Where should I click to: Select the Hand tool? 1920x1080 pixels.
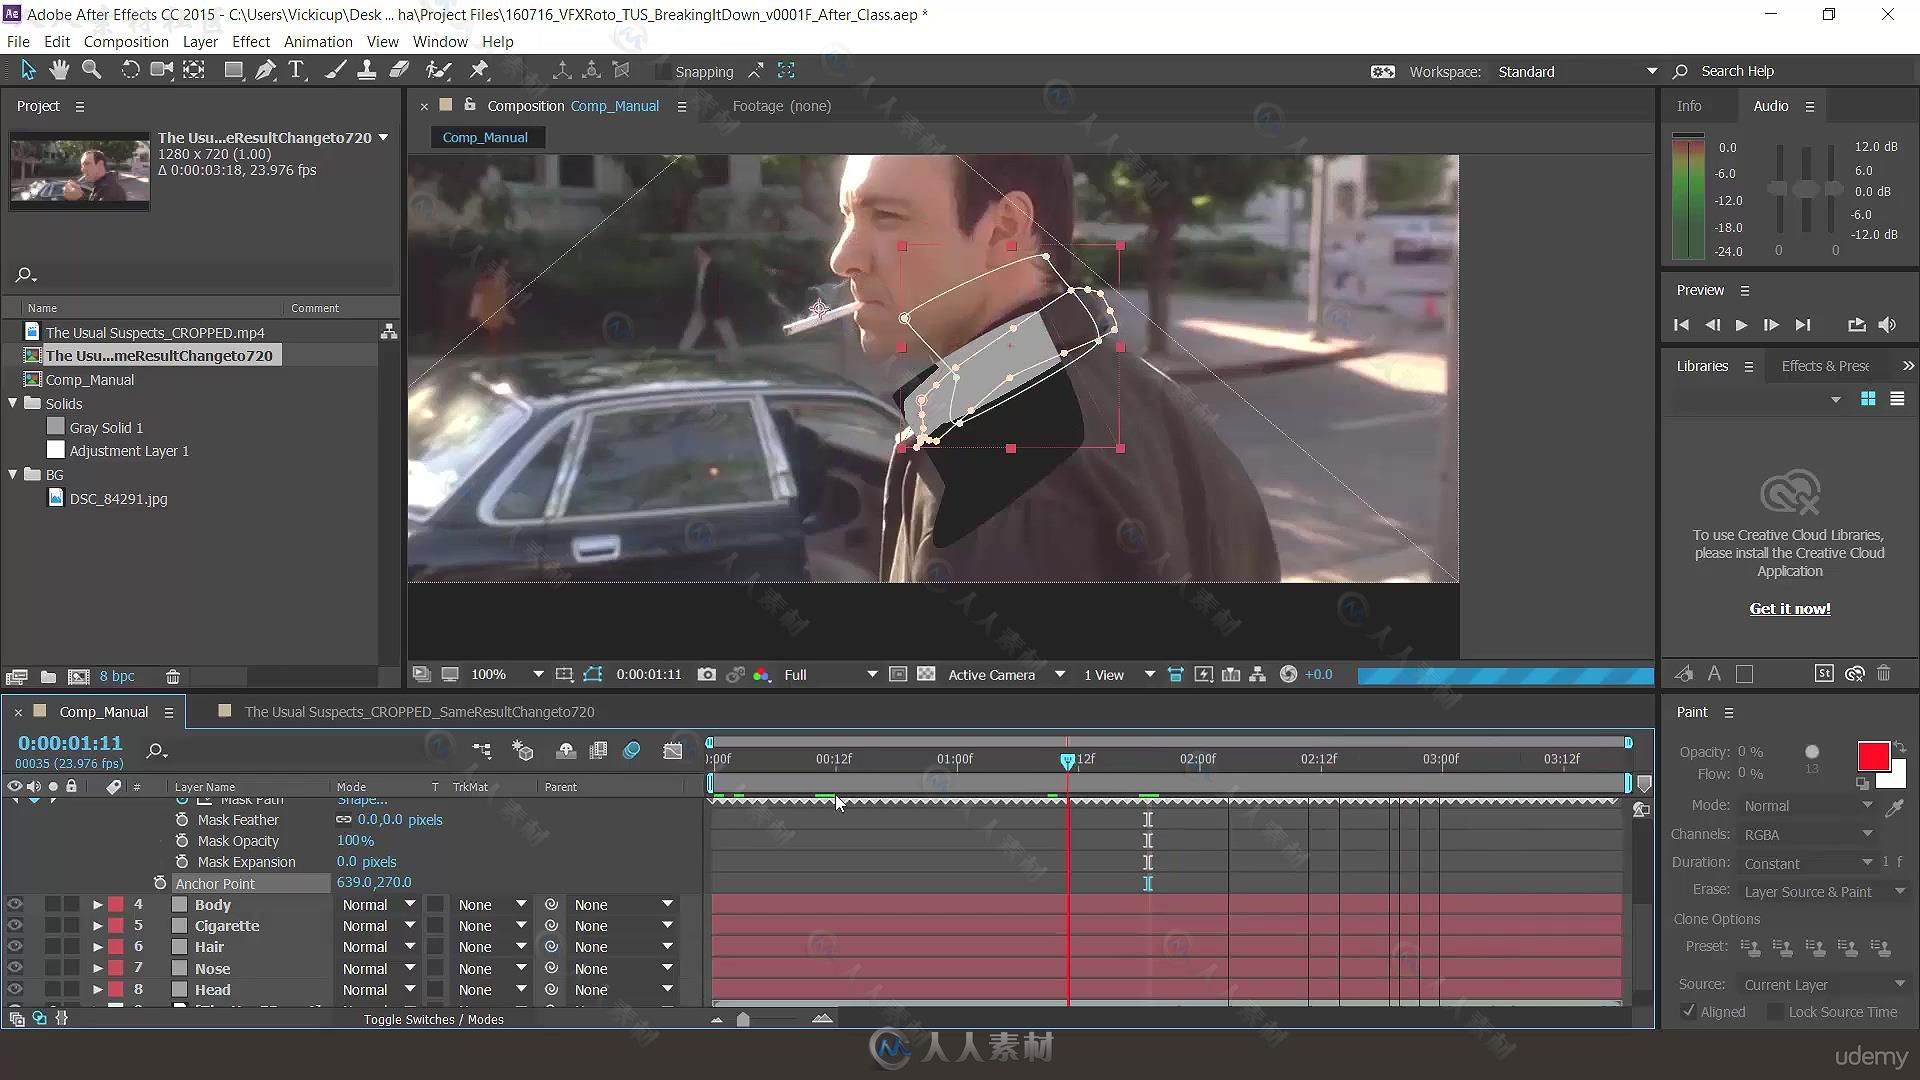coord(59,70)
